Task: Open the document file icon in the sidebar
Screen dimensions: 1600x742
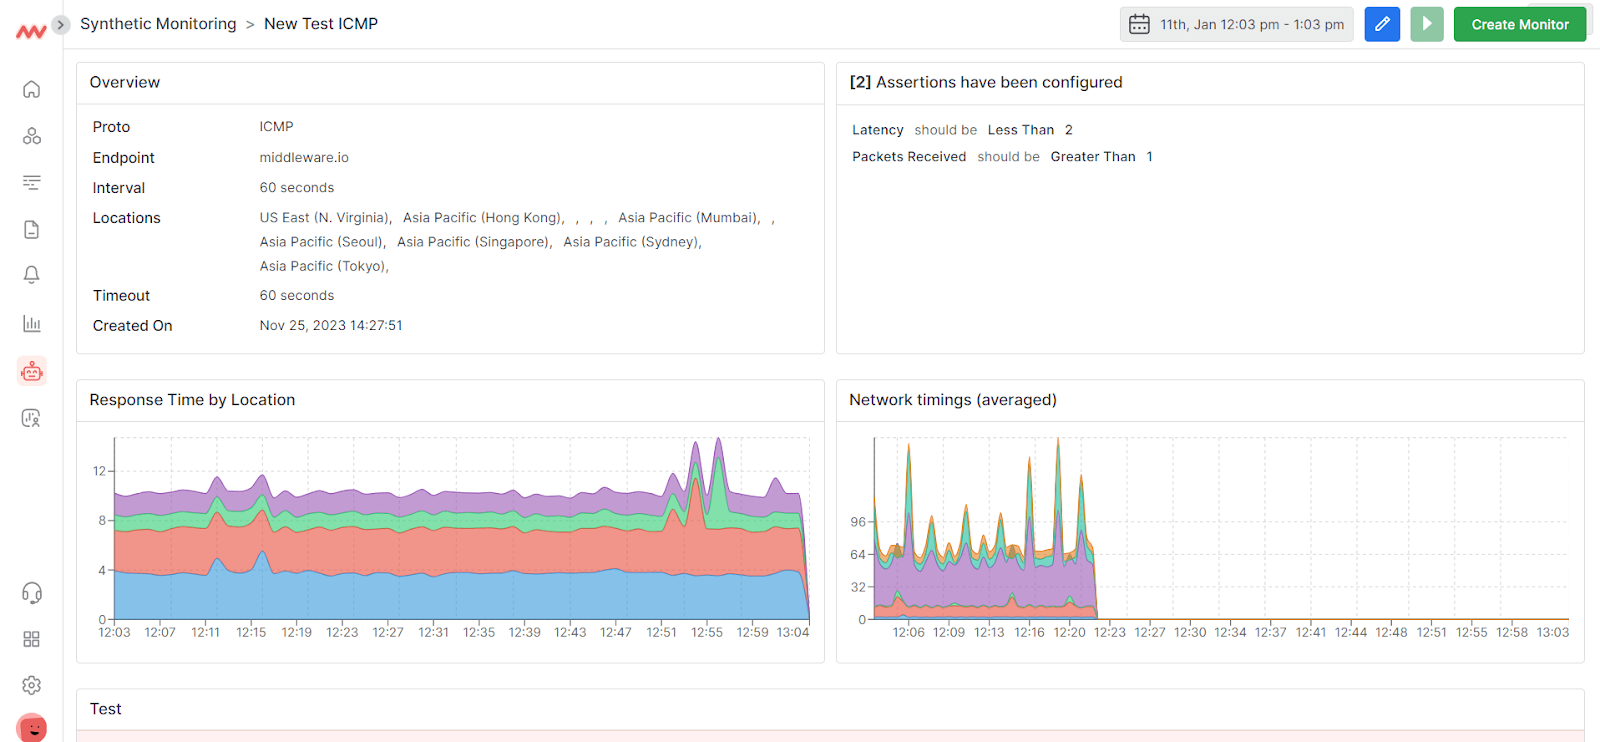Action: point(32,229)
